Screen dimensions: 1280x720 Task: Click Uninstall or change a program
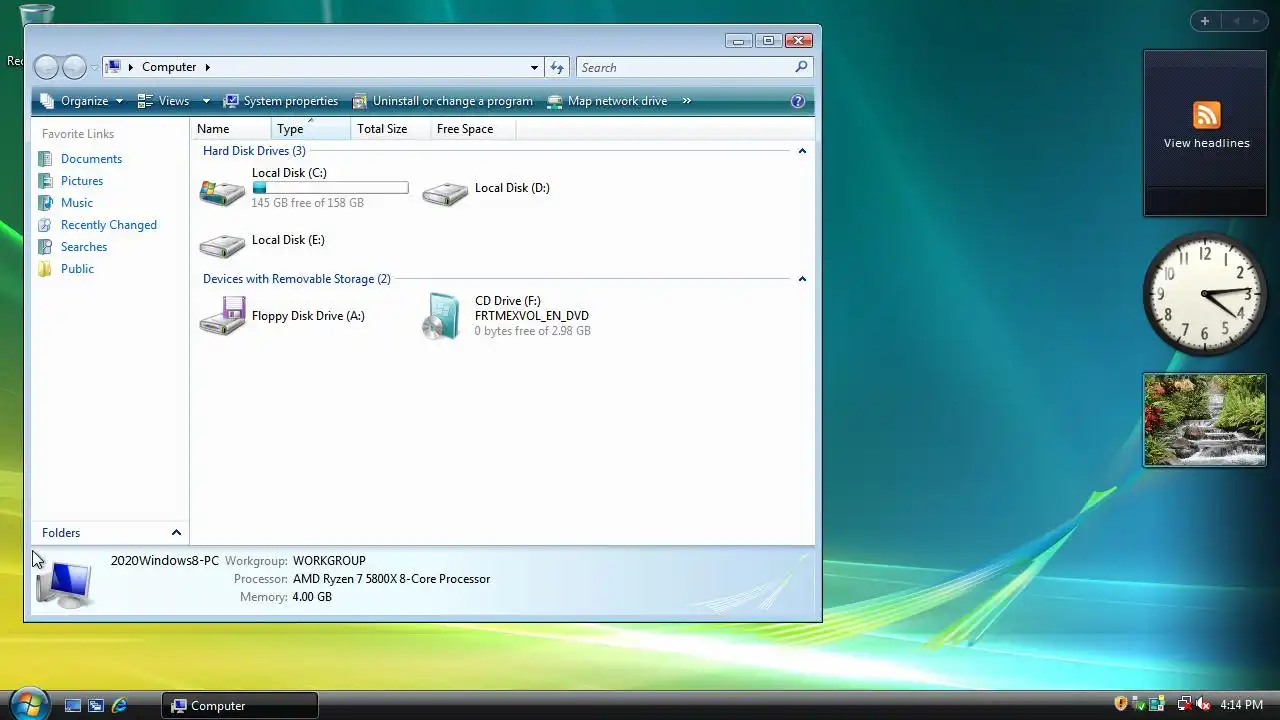(x=443, y=101)
